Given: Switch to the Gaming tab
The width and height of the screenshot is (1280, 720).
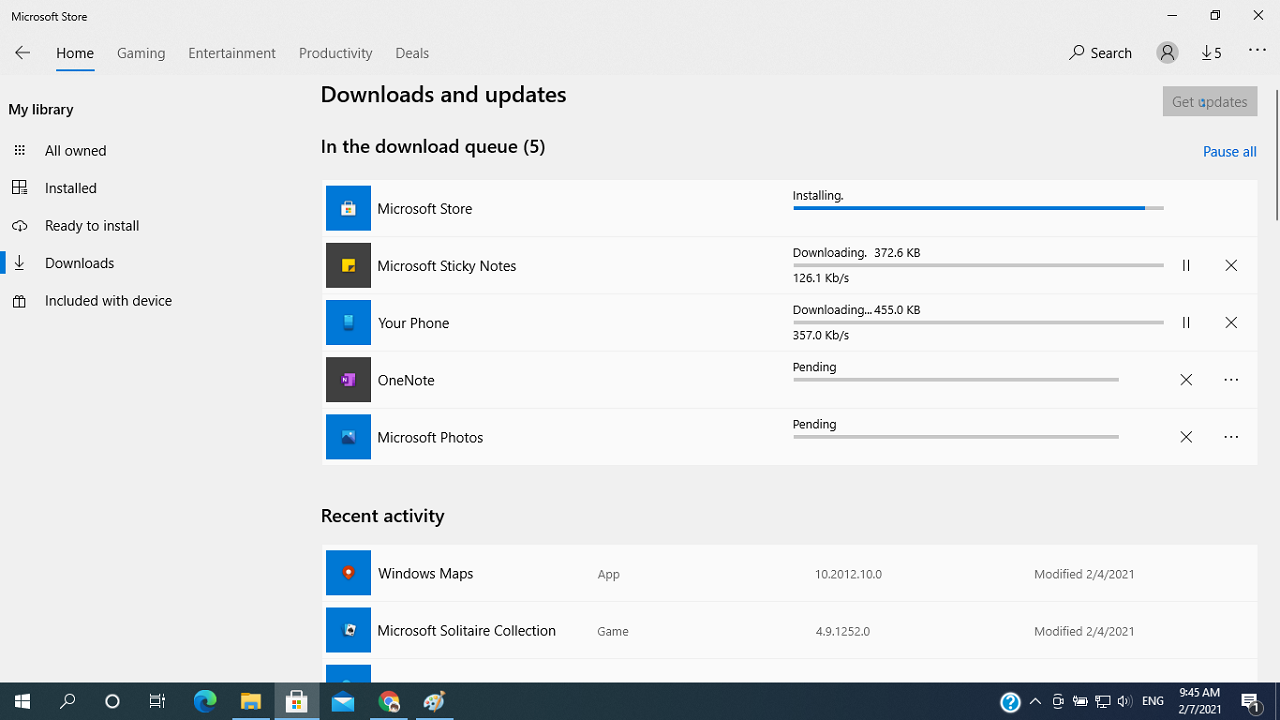Looking at the screenshot, I should click(x=141, y=53).
